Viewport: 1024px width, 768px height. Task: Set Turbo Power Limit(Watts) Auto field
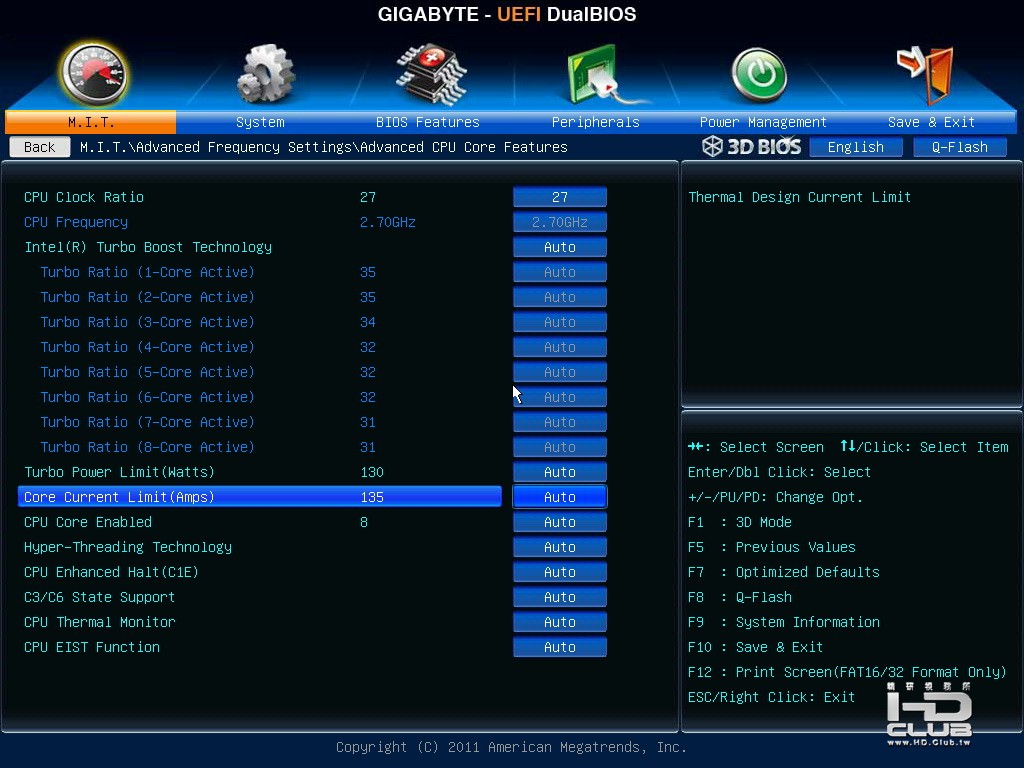560,472
